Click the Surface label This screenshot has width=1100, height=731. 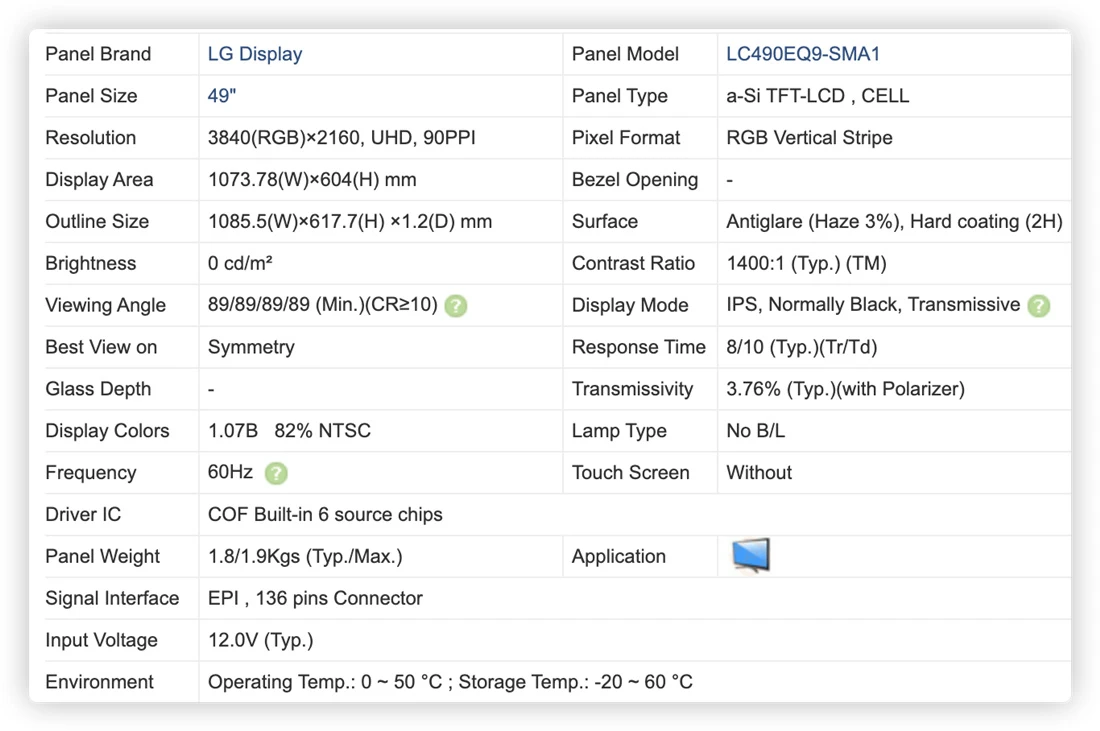(604, 222)
